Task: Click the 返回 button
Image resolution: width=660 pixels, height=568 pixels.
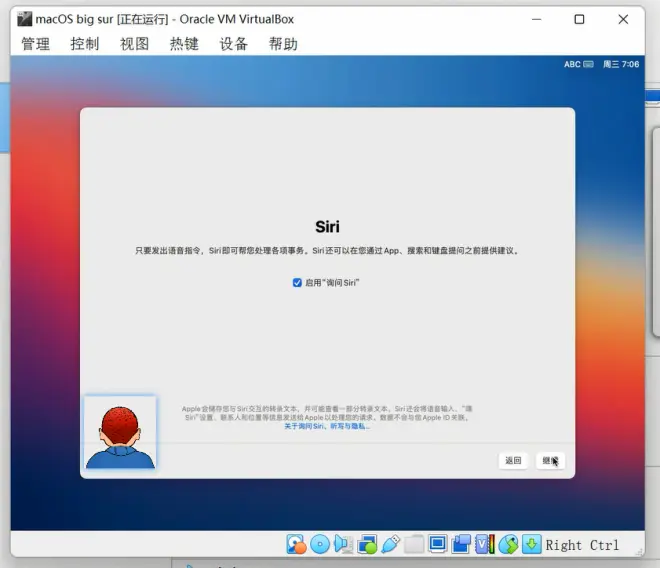Action: pos(513,461)
